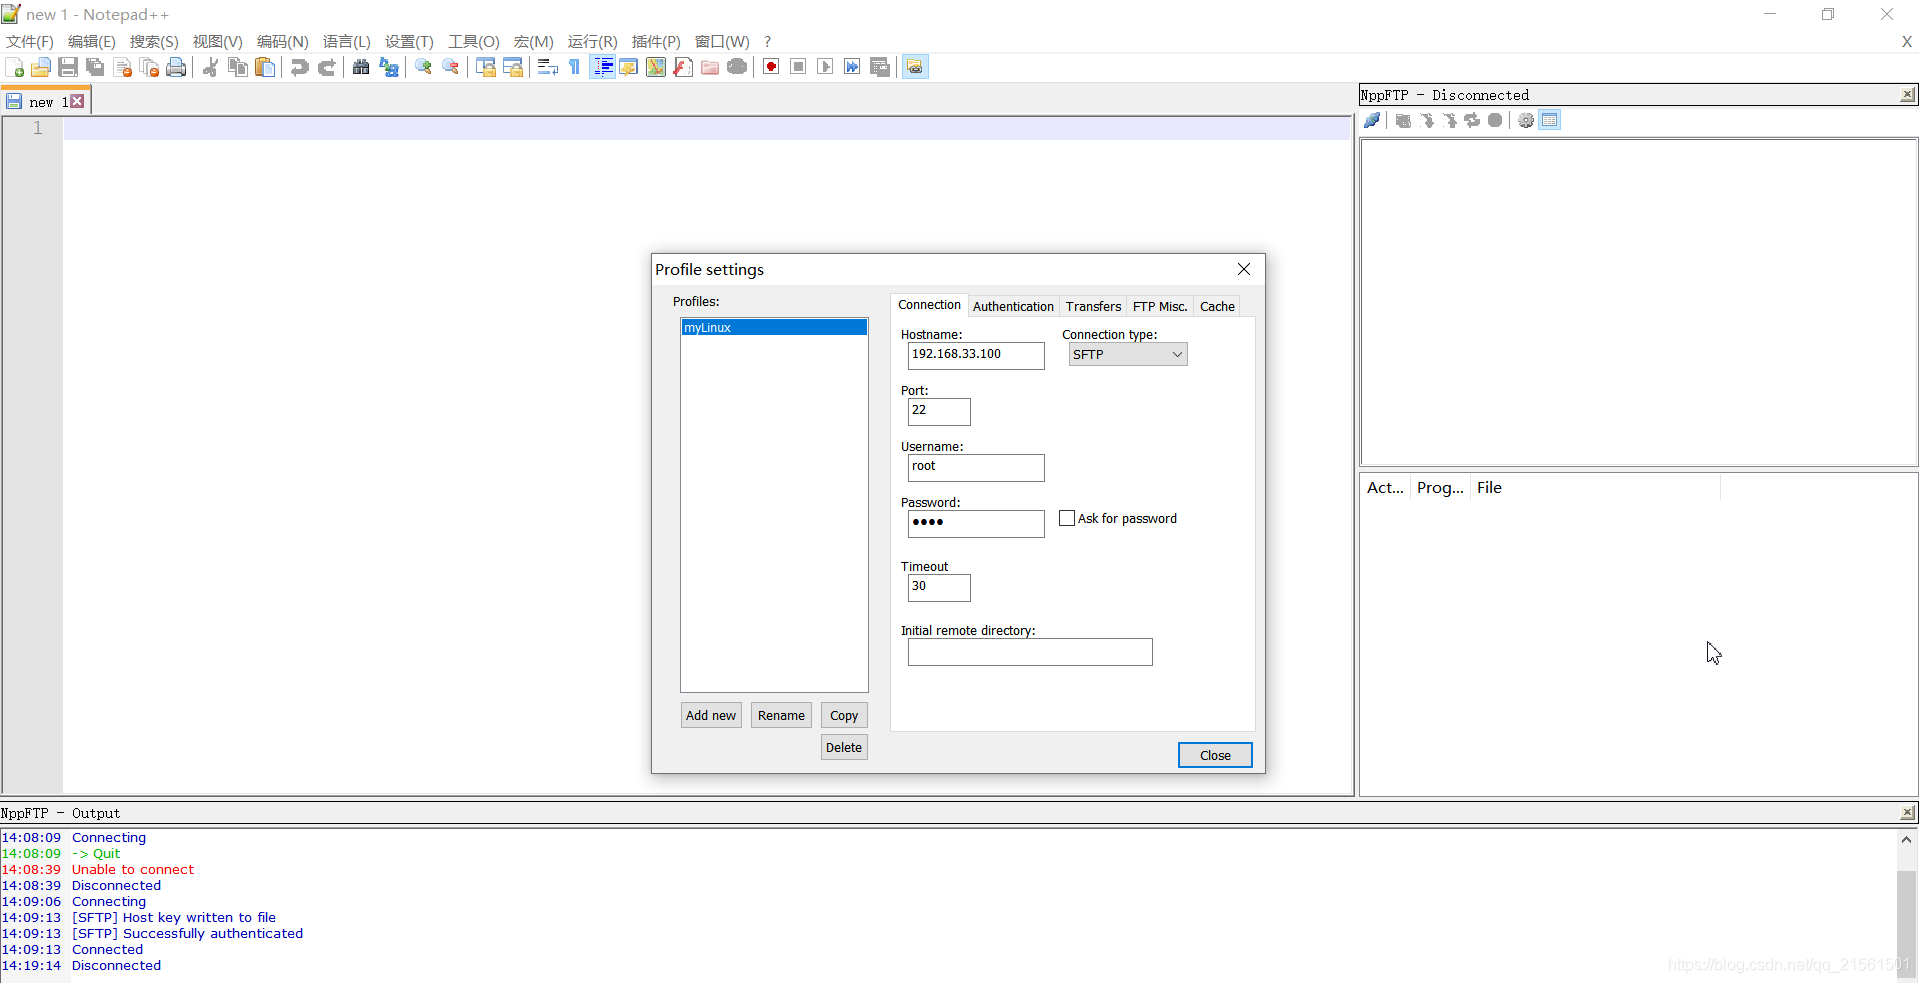Click the Zoom Out magnifier icon
The height and width of the screenshot is (983, 1919).
[451, 67]
